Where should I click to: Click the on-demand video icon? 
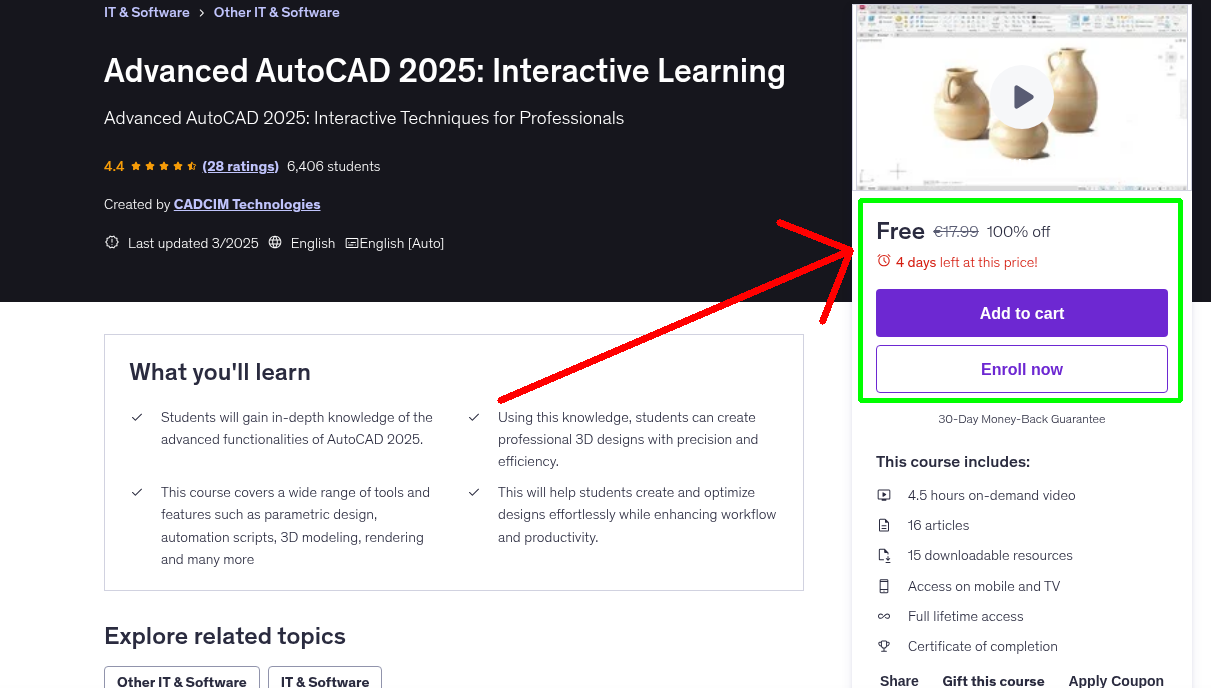(x=884, y=495)
